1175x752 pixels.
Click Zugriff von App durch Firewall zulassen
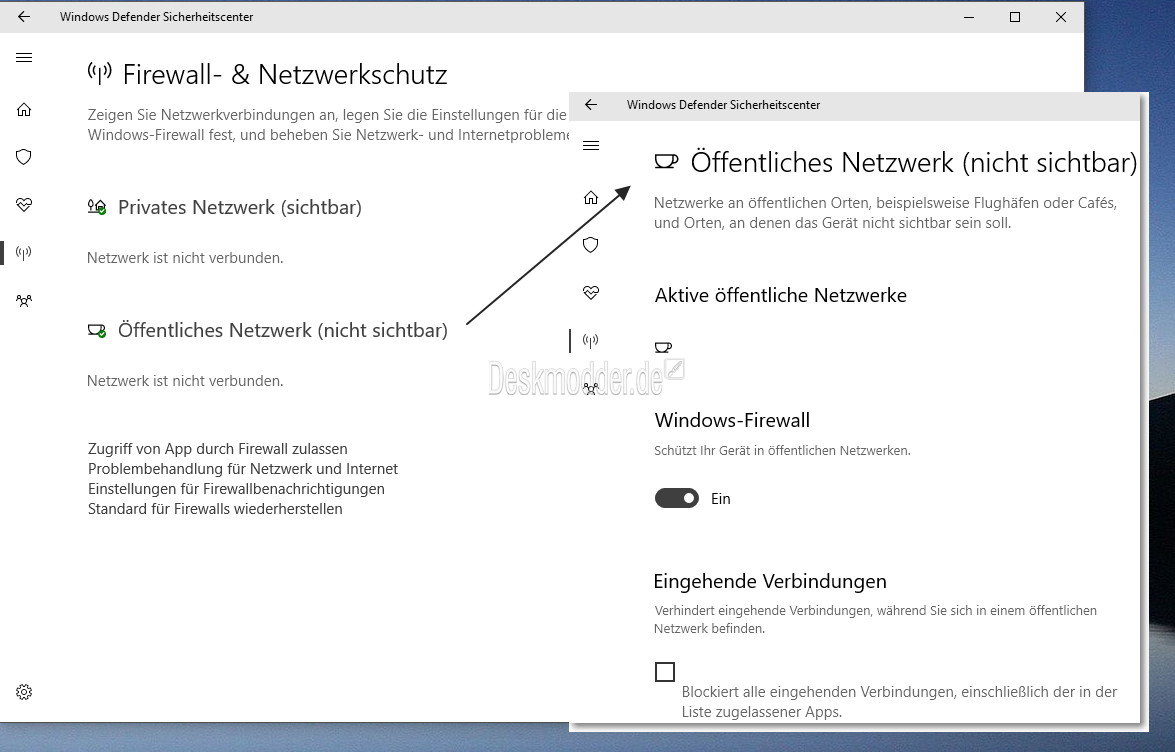click(217, 449)
